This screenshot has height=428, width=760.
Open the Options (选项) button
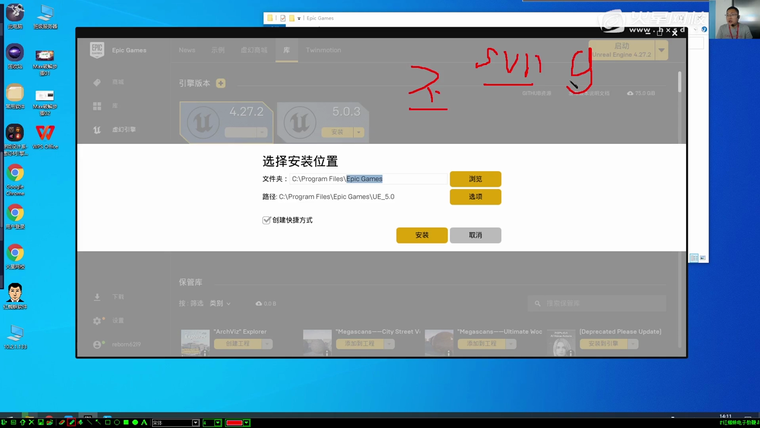tap(475, 197)
